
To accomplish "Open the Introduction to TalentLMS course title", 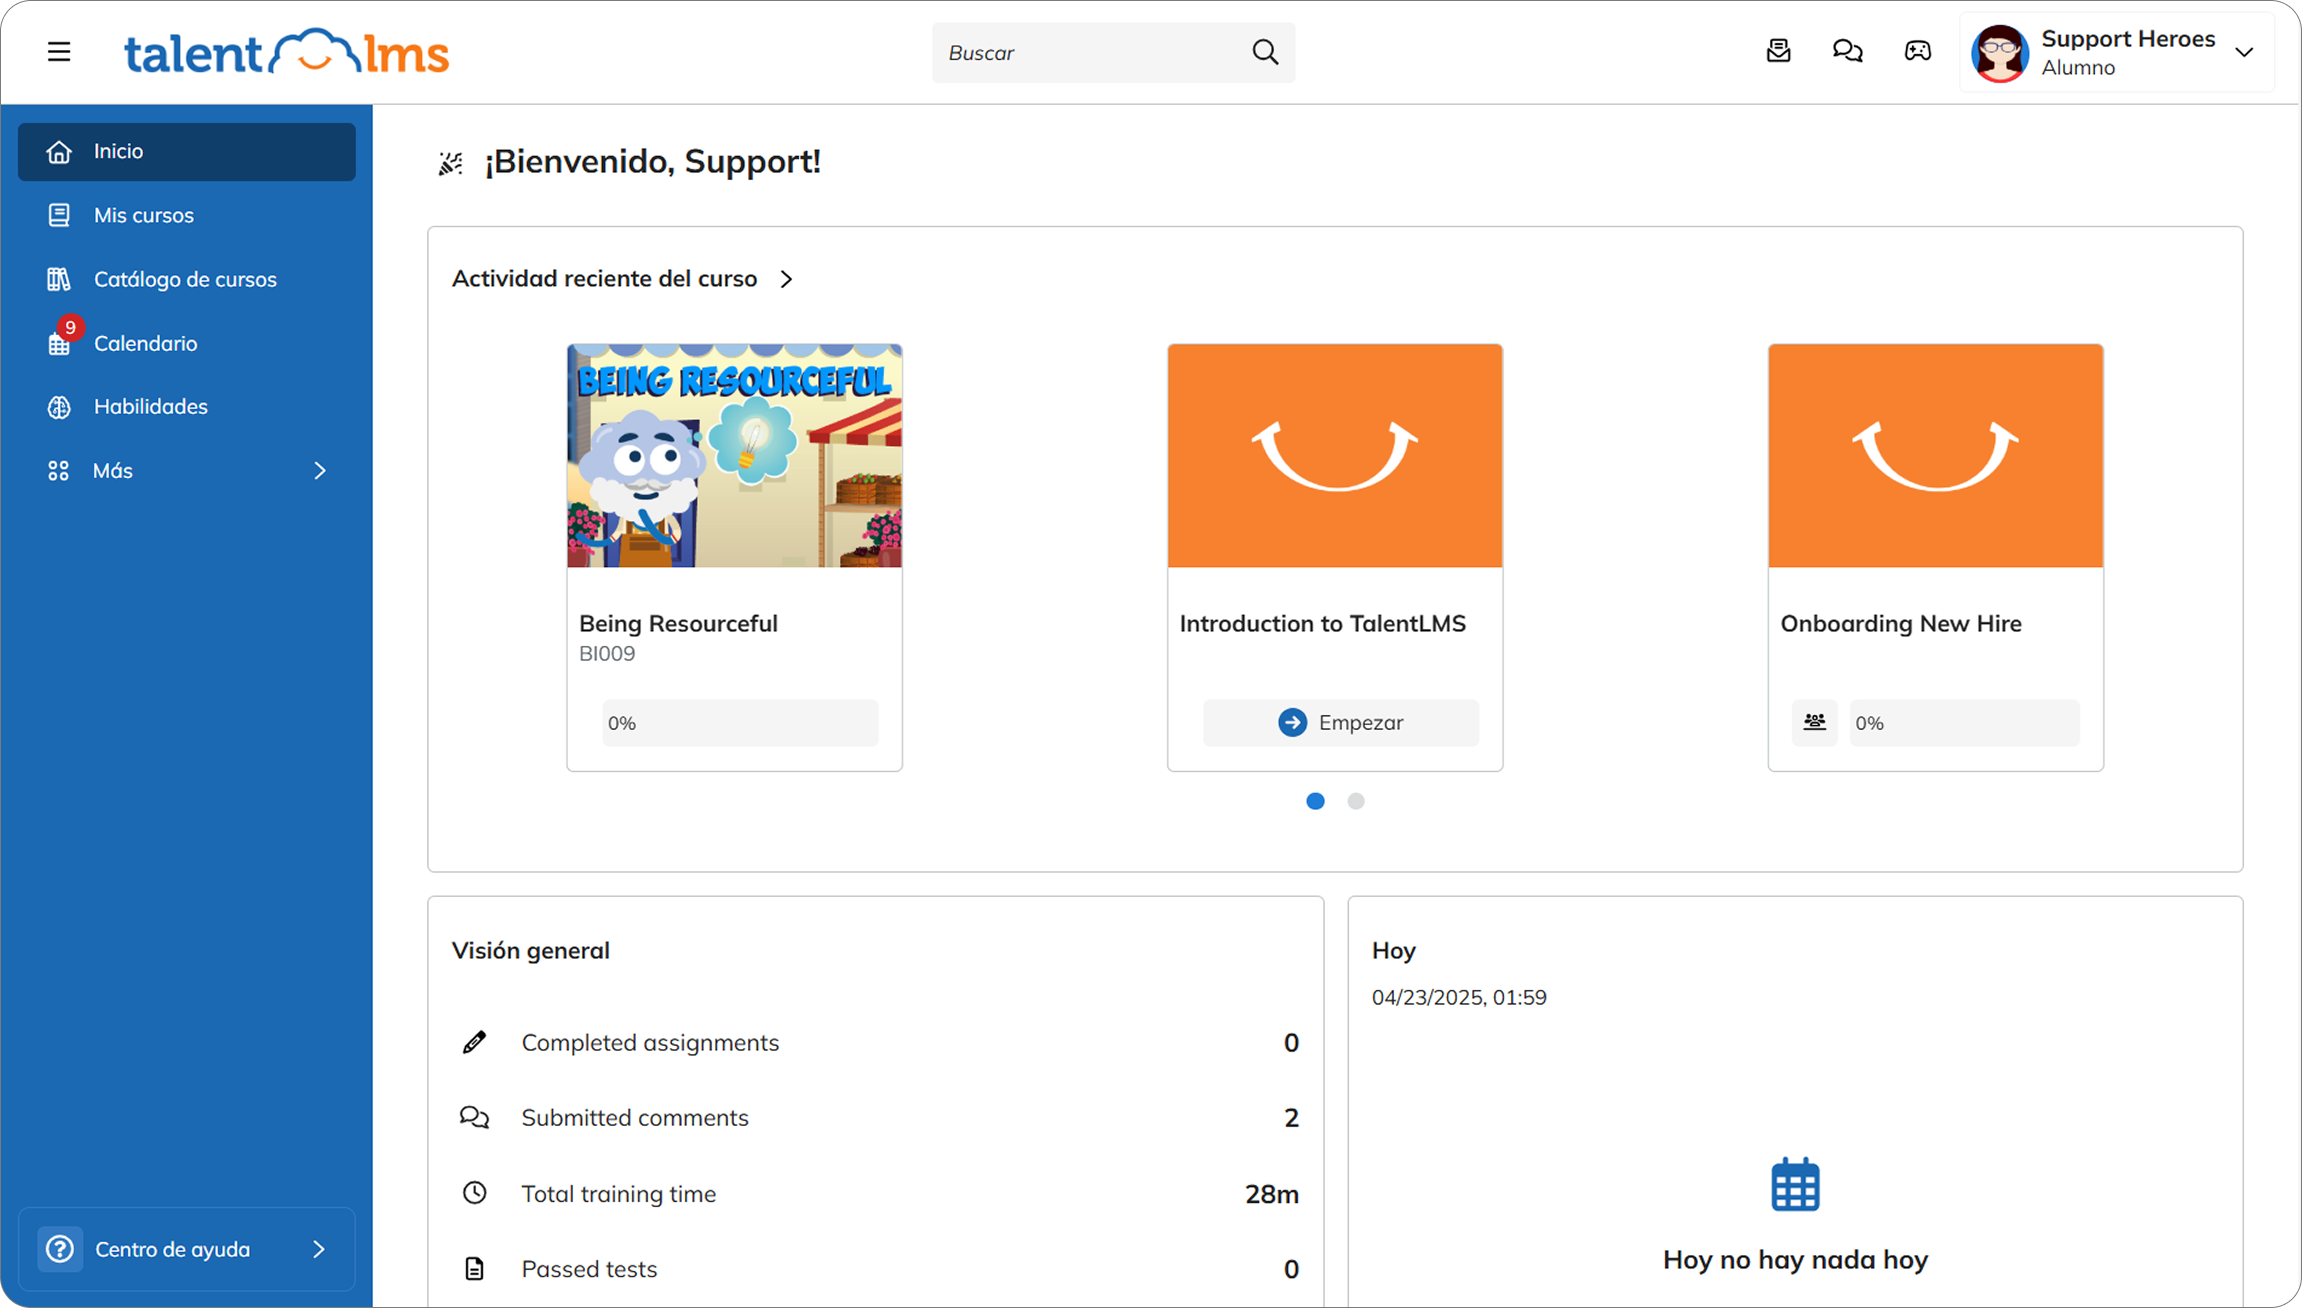I will pyautogui.click(x=1322, y=623).
